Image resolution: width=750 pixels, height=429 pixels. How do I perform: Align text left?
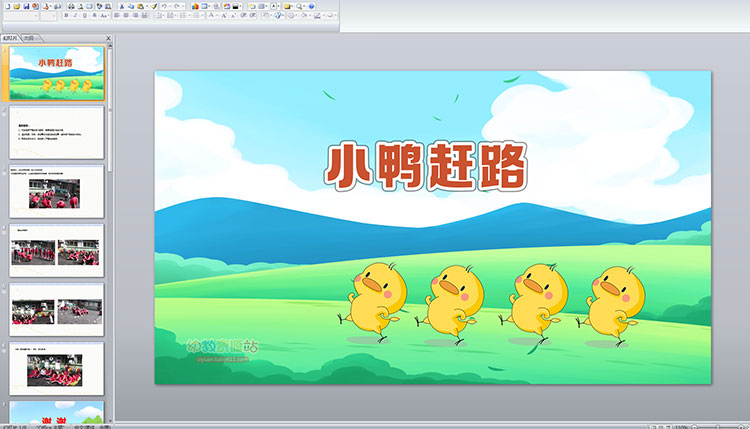116,16
